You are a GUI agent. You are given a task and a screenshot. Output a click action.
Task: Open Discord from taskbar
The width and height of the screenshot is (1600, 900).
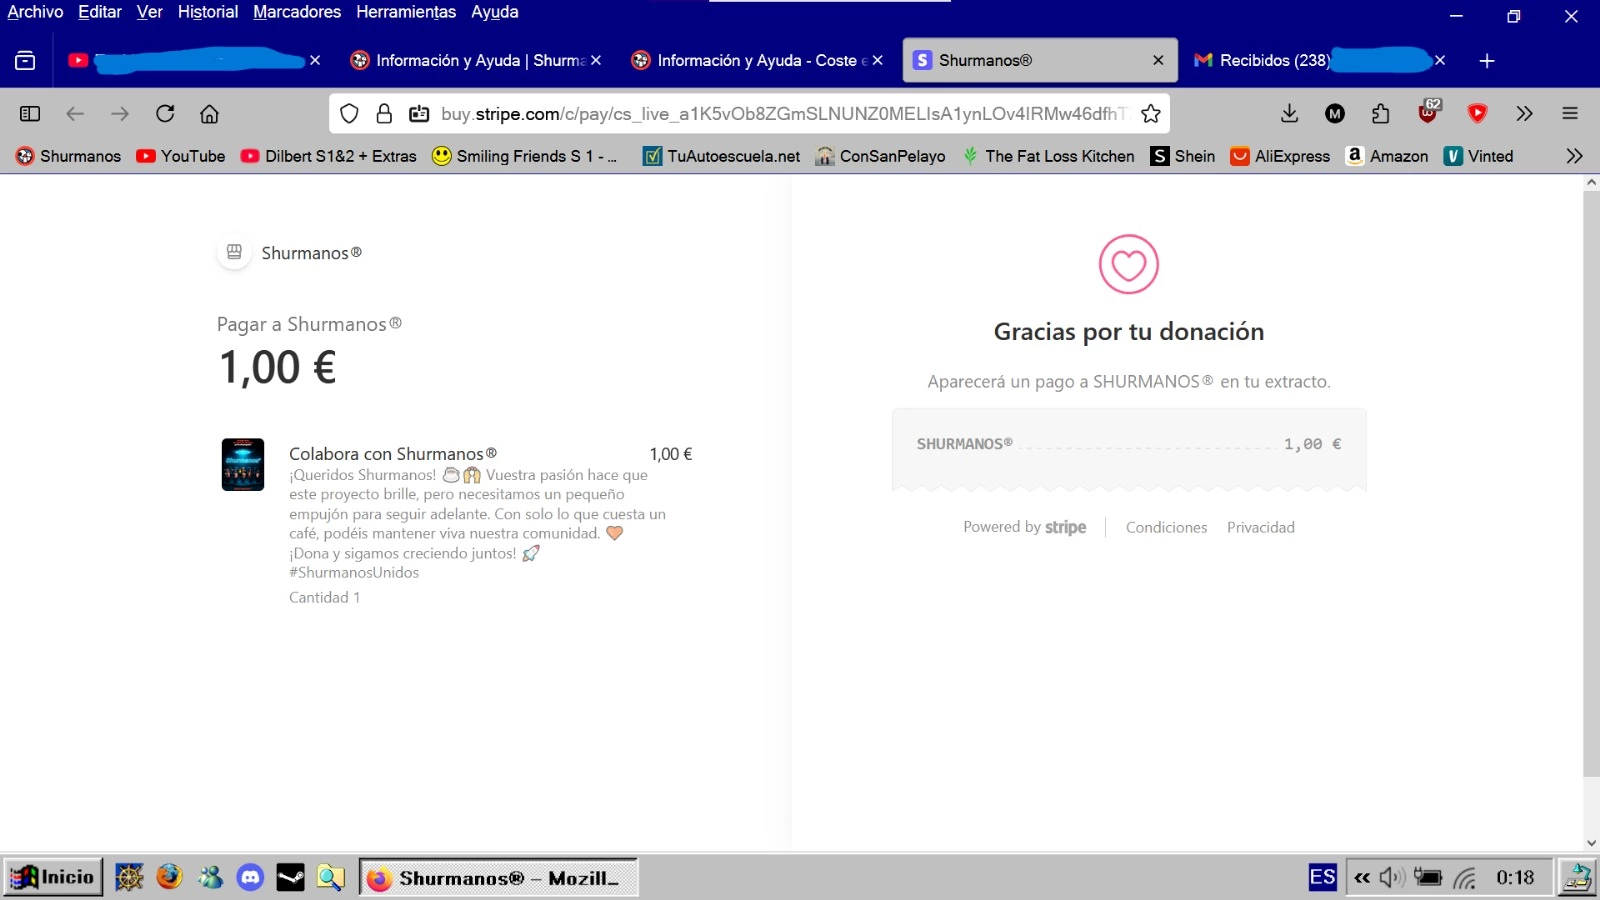(x=250, y=877)
